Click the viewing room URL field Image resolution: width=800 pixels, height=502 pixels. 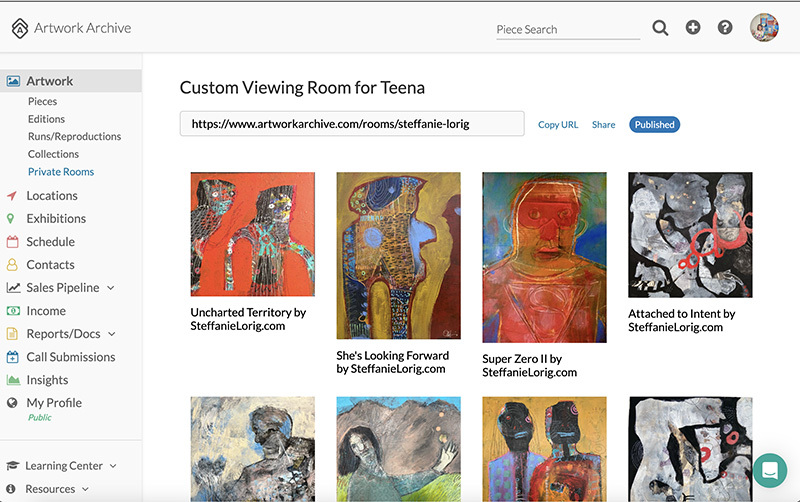pyautogui.click(x=351, y=124)
